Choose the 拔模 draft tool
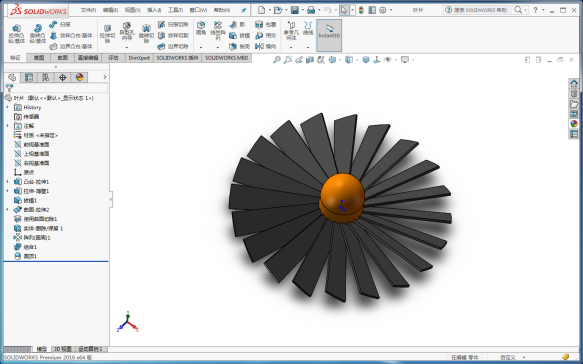Screen dimensions: 583x364 point(239,35)
